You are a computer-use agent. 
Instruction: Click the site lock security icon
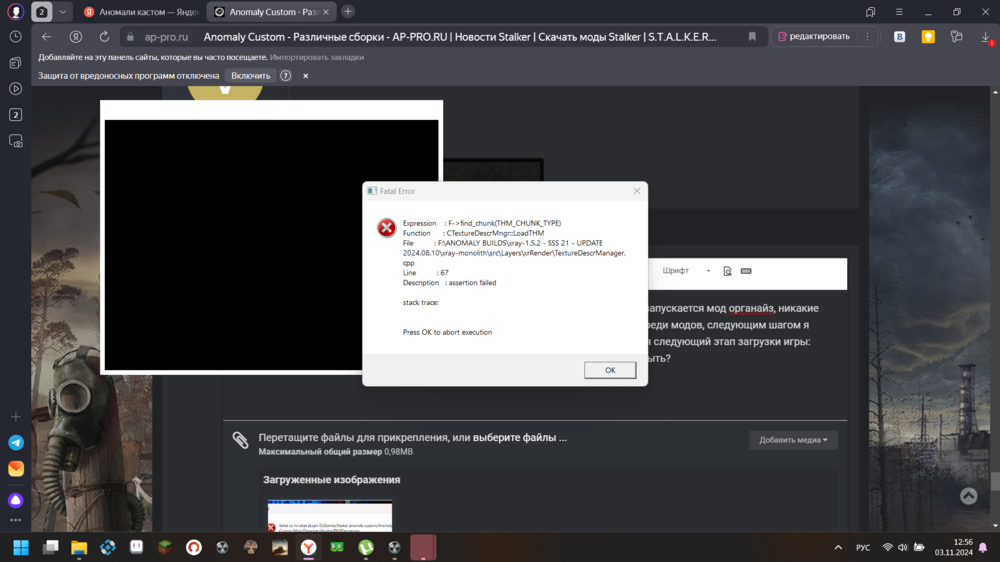[x=130, y=37]
